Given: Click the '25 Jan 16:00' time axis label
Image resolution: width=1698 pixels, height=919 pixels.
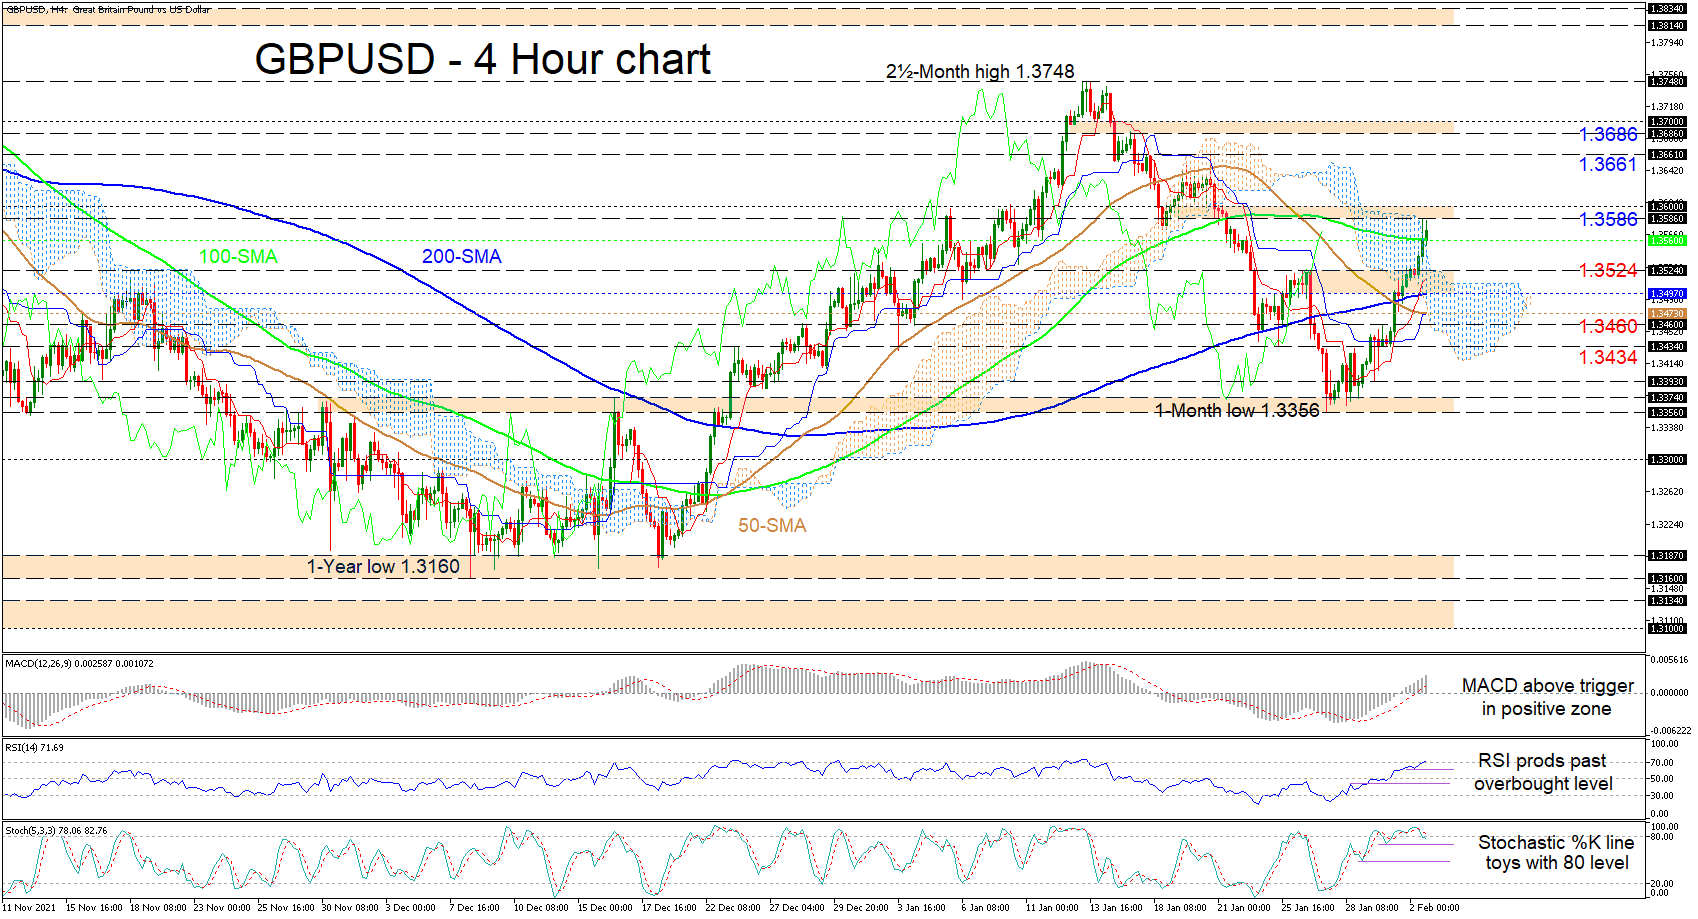Looking at the screenshot, I should (1308, 908).
